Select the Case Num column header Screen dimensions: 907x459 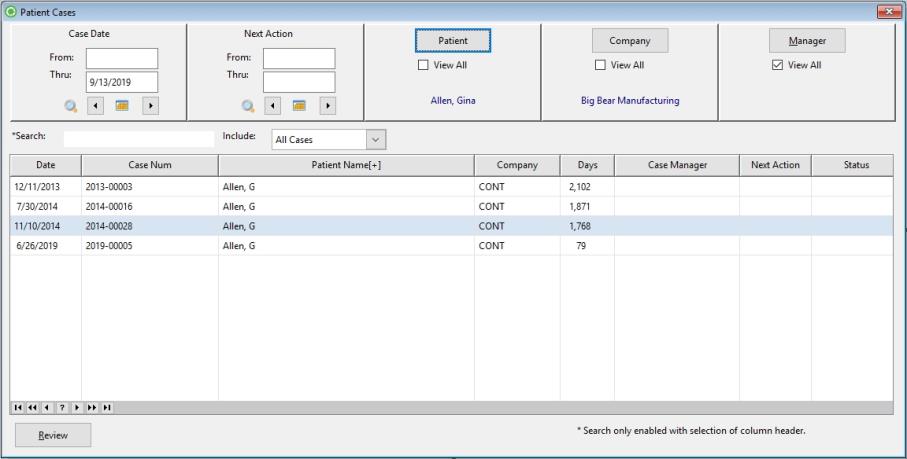[150, 165]
